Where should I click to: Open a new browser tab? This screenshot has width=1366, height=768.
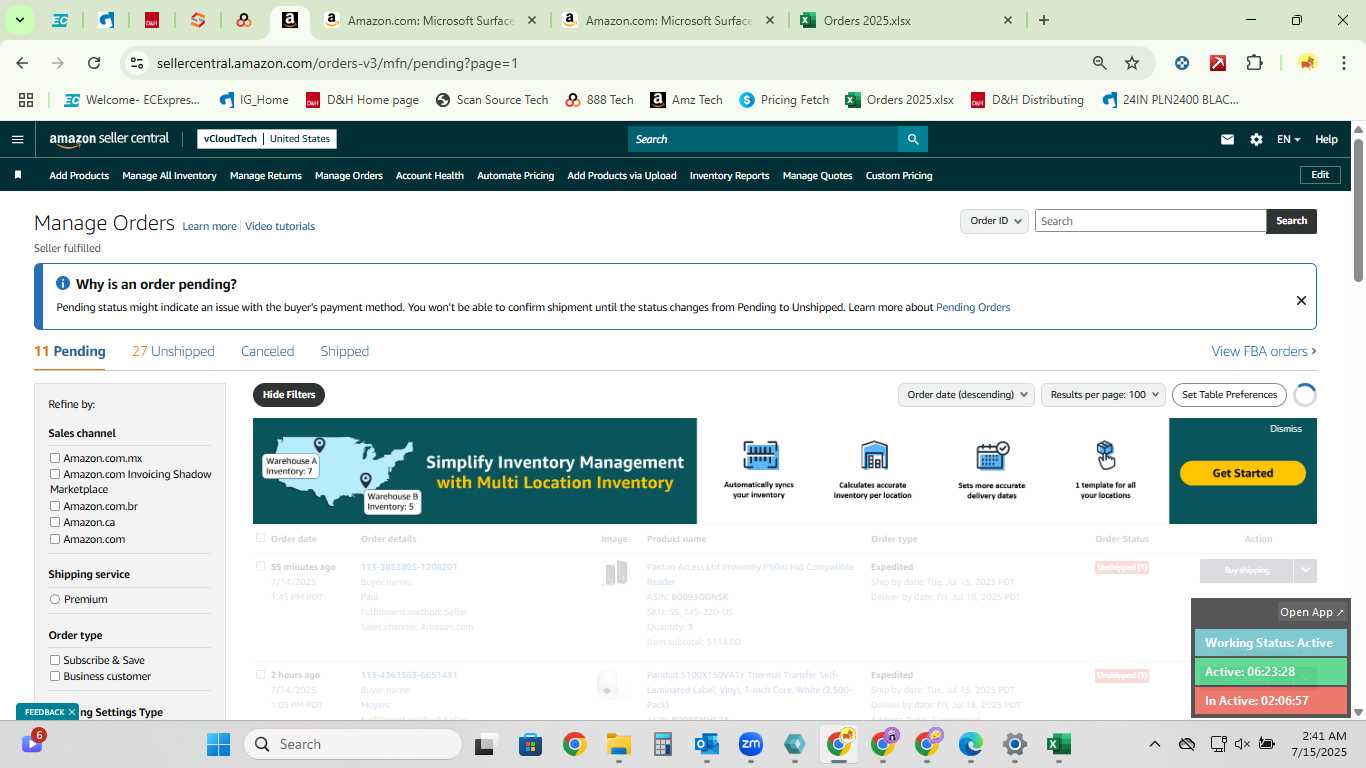point(1044,20)
